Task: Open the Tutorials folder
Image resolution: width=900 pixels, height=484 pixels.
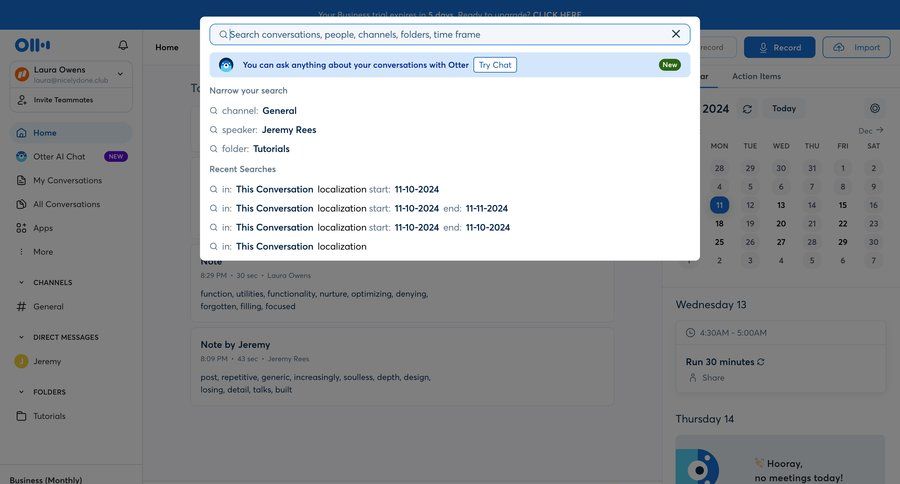Action: click(71, 416)
